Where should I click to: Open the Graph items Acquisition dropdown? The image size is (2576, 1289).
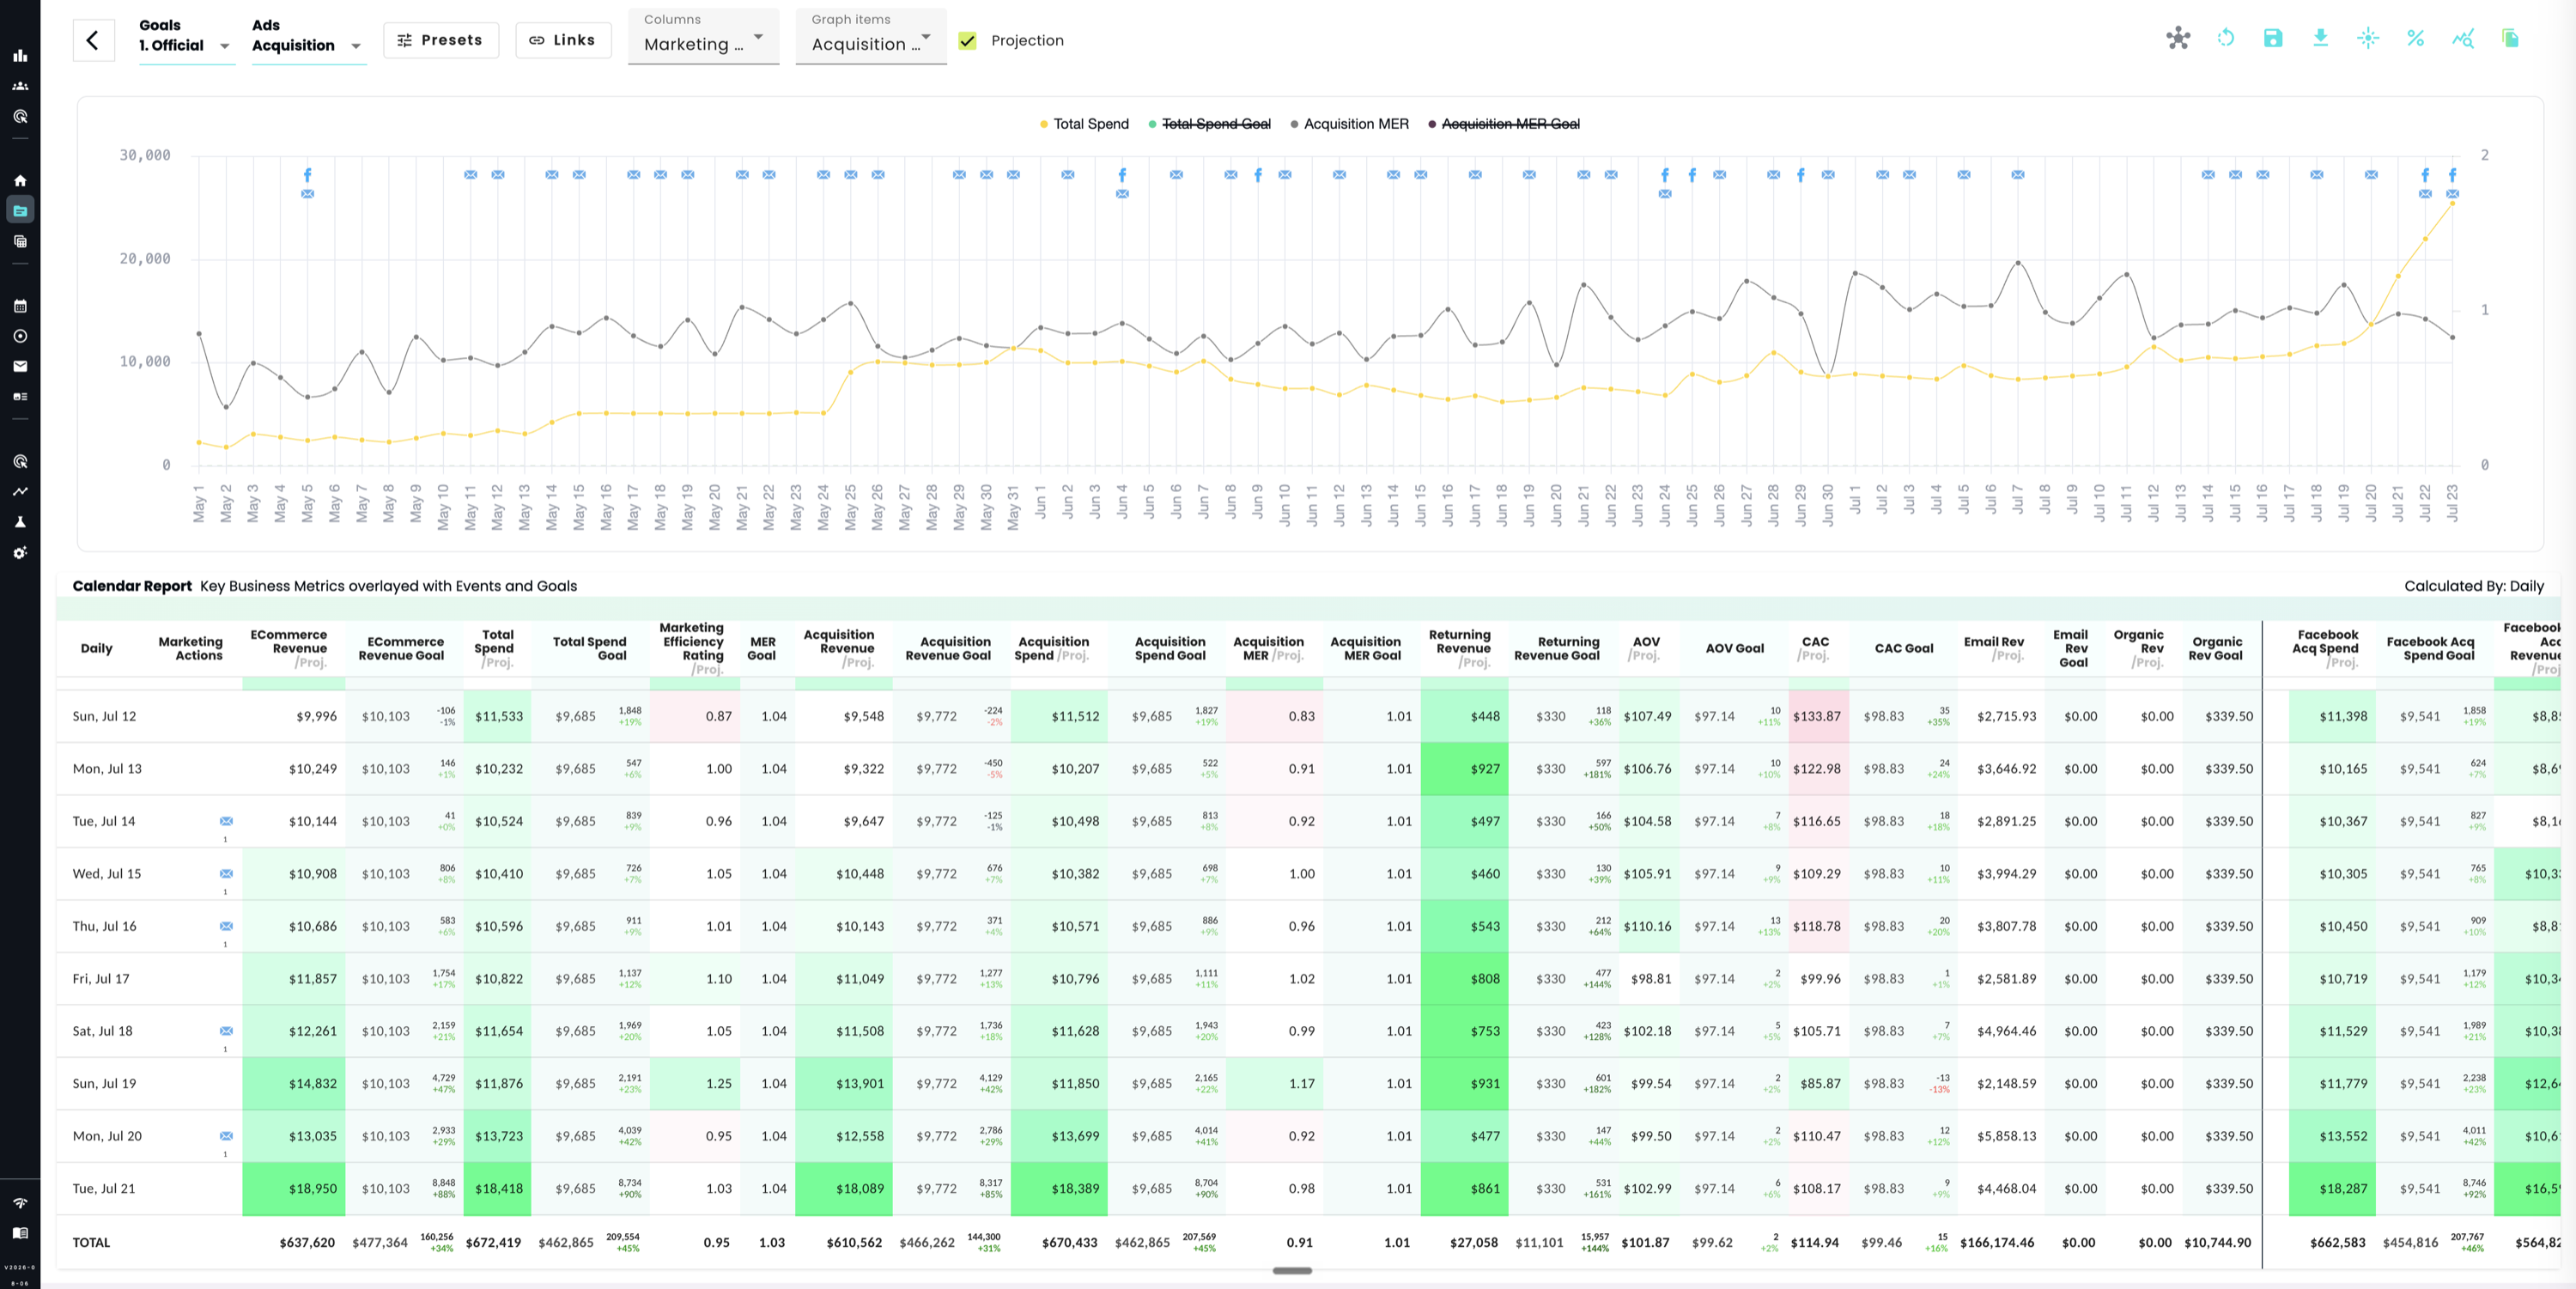871,36
